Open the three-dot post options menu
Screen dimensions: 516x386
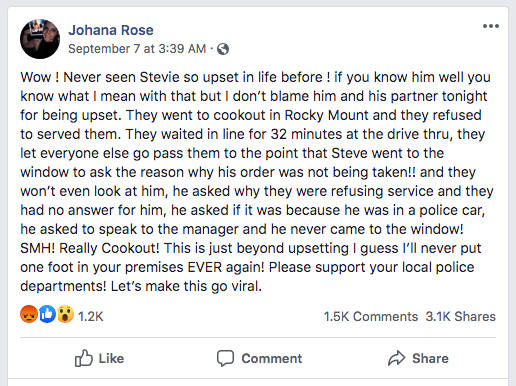pos(491,26)
